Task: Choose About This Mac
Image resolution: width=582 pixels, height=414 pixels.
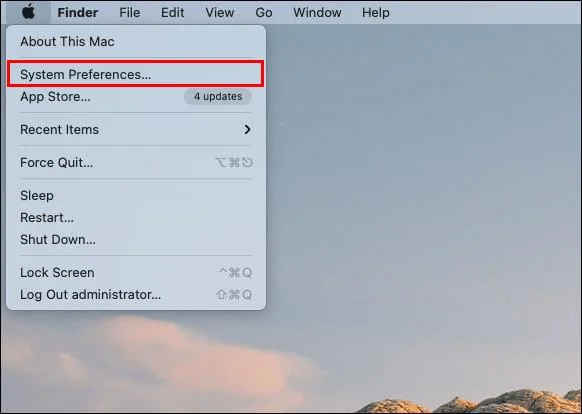Action: point(136,42)
